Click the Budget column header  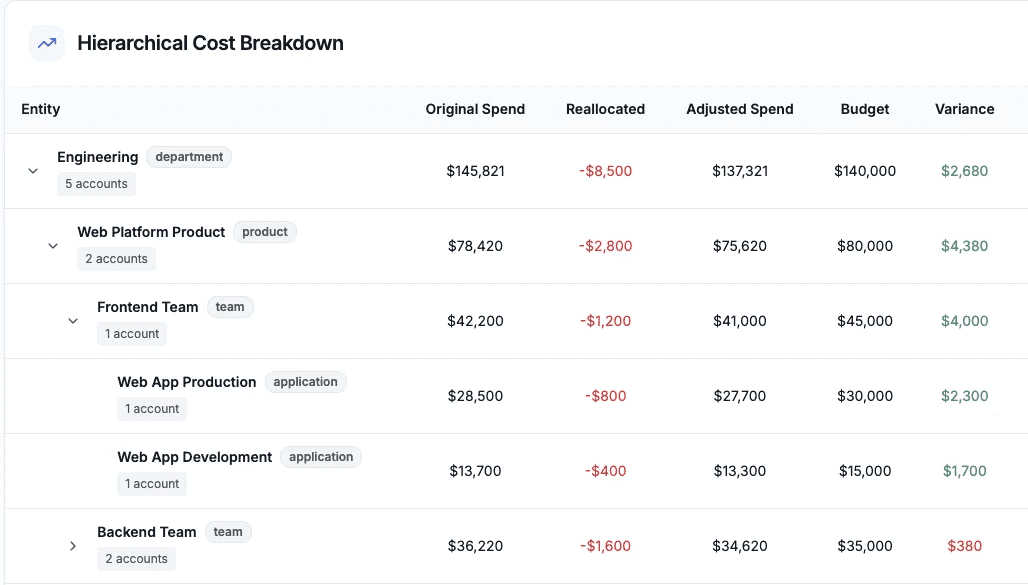click(865, 109)
